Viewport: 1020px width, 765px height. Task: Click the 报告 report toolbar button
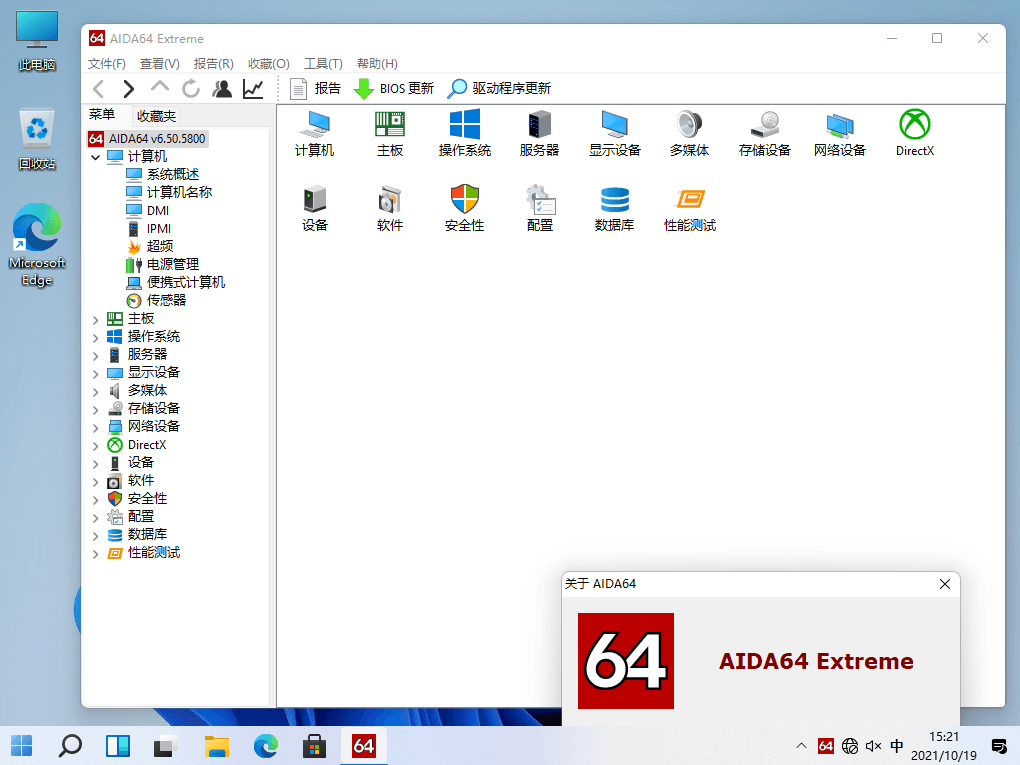tap(315, 88)
